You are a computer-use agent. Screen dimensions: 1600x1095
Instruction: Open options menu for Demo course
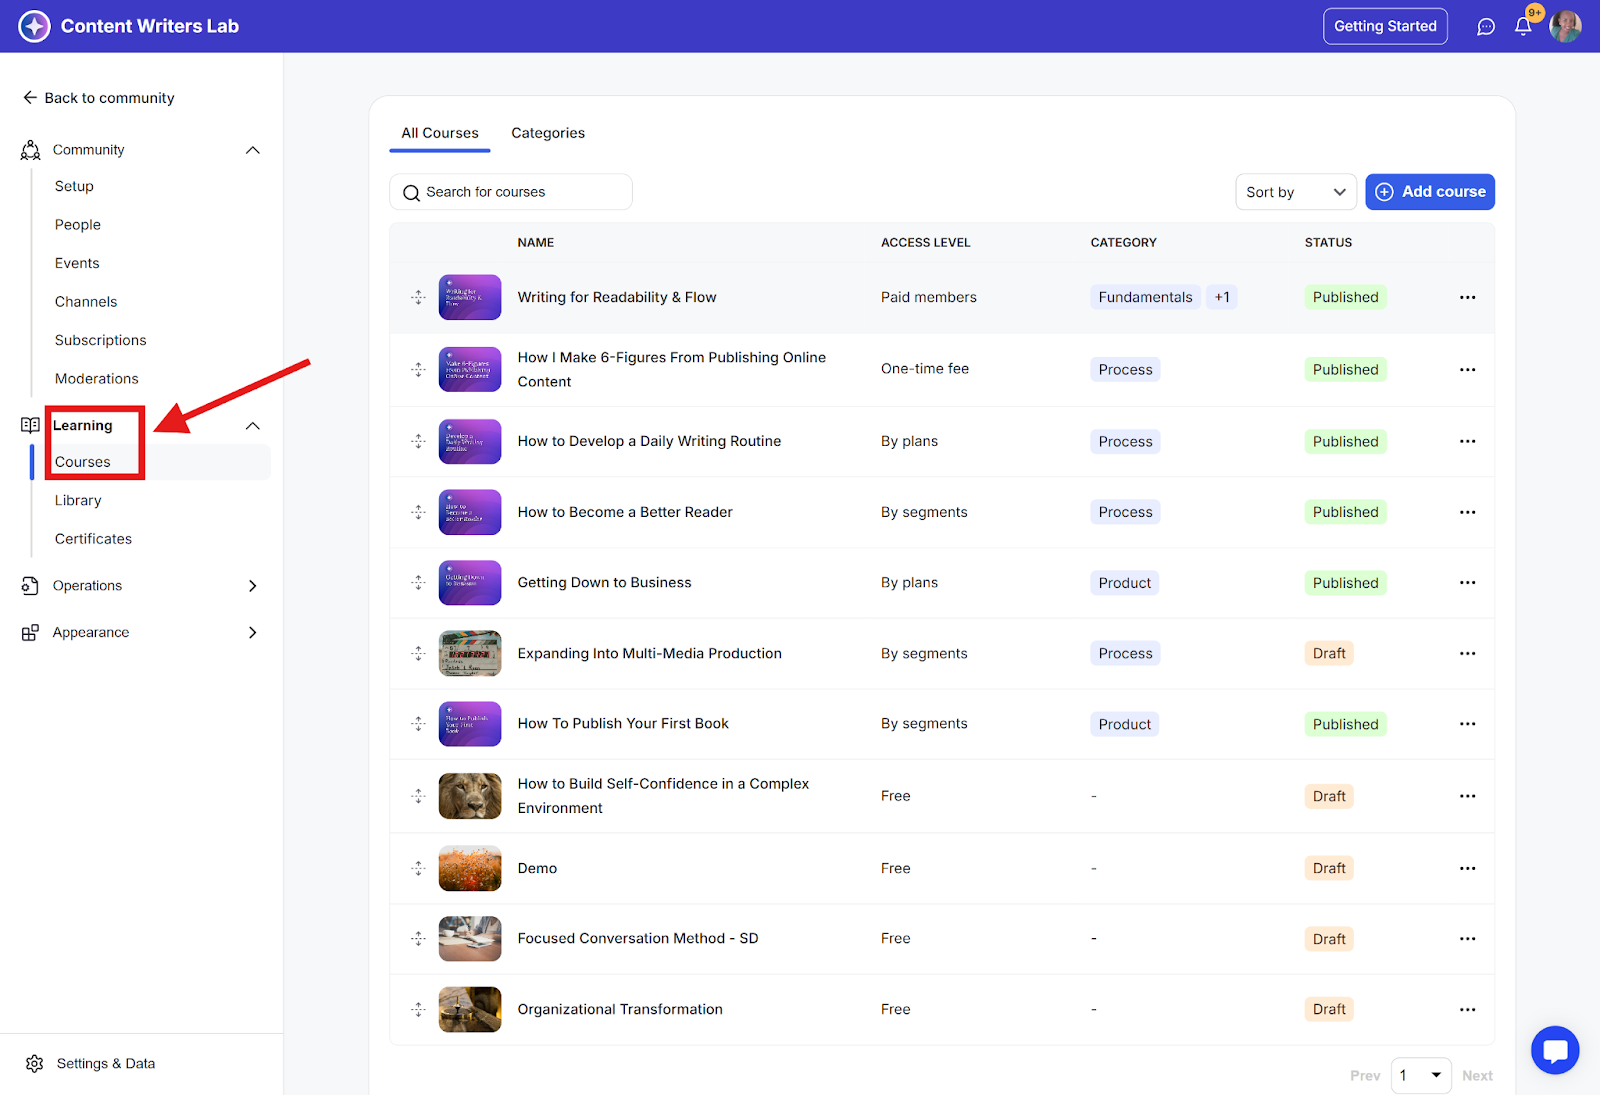[1467, 868]
